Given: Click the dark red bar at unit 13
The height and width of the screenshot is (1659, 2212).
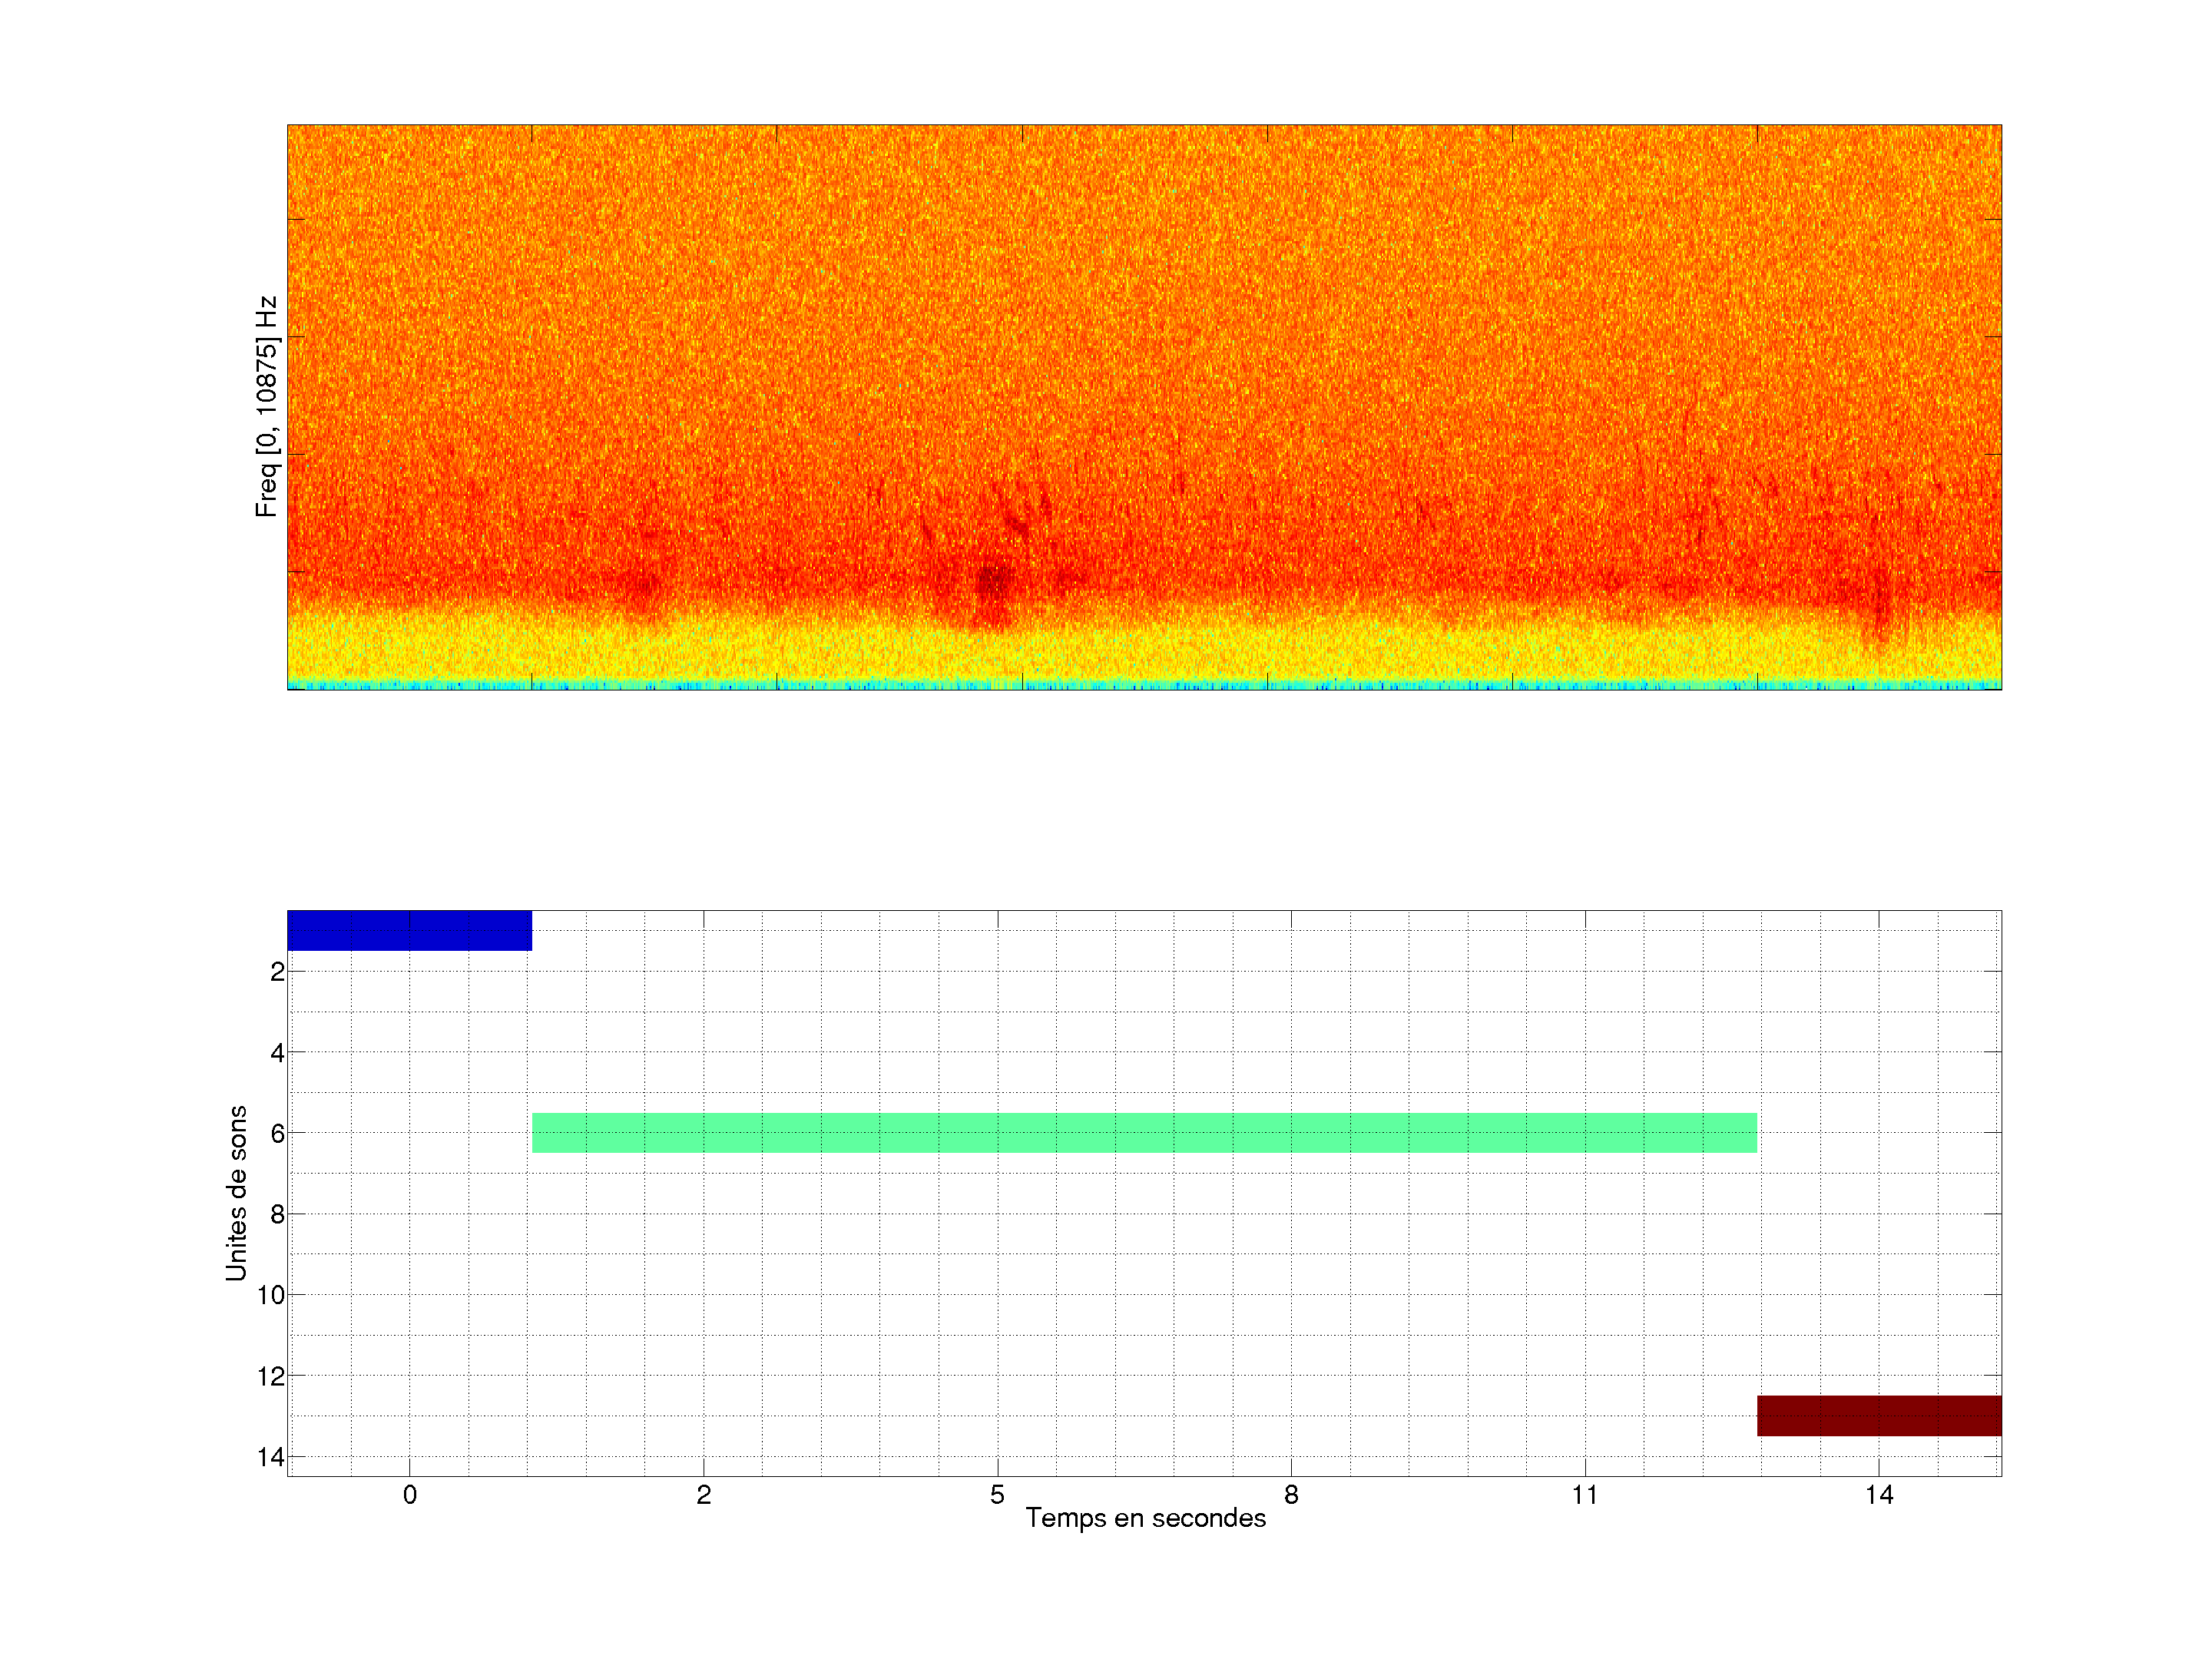Looking at the screenshot, I should click(x=1879, y=1416).
